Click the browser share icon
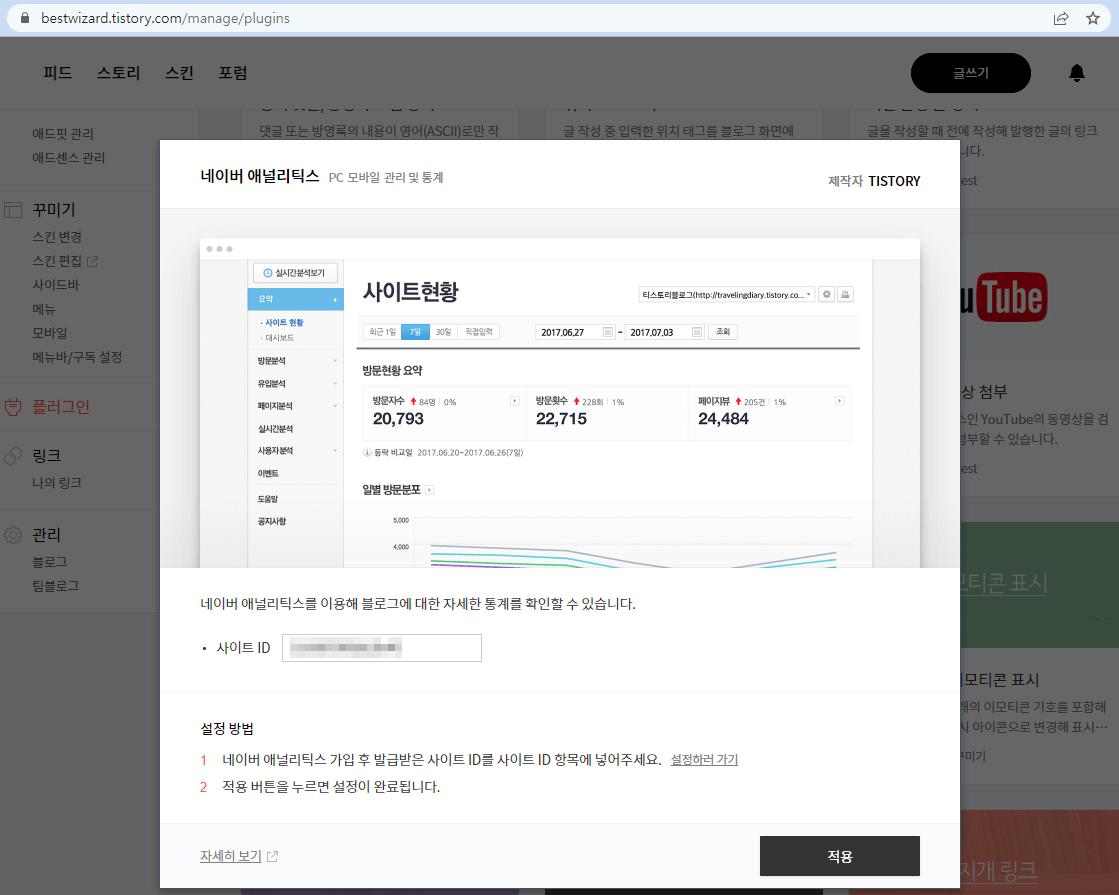1119x895 pixels. point(1062,17)
